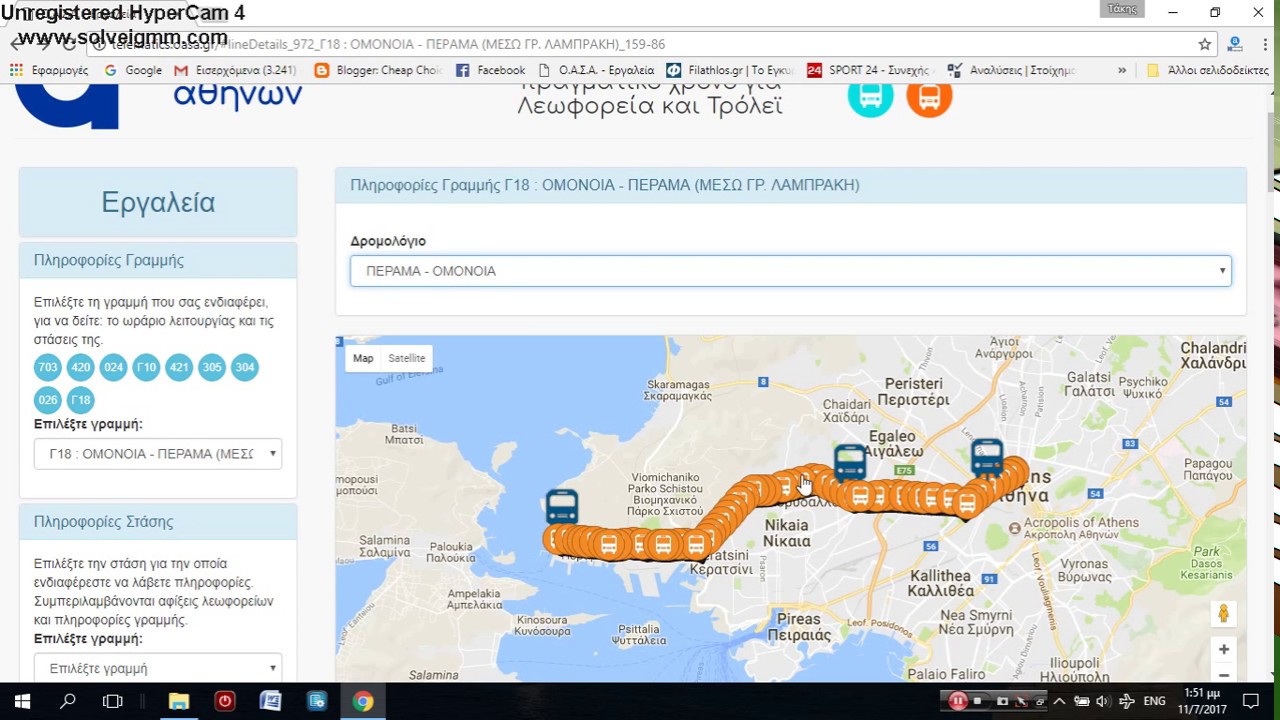
Task: Click the Chrome profile icon beside the star
Action: click(x=1235, y=44)
